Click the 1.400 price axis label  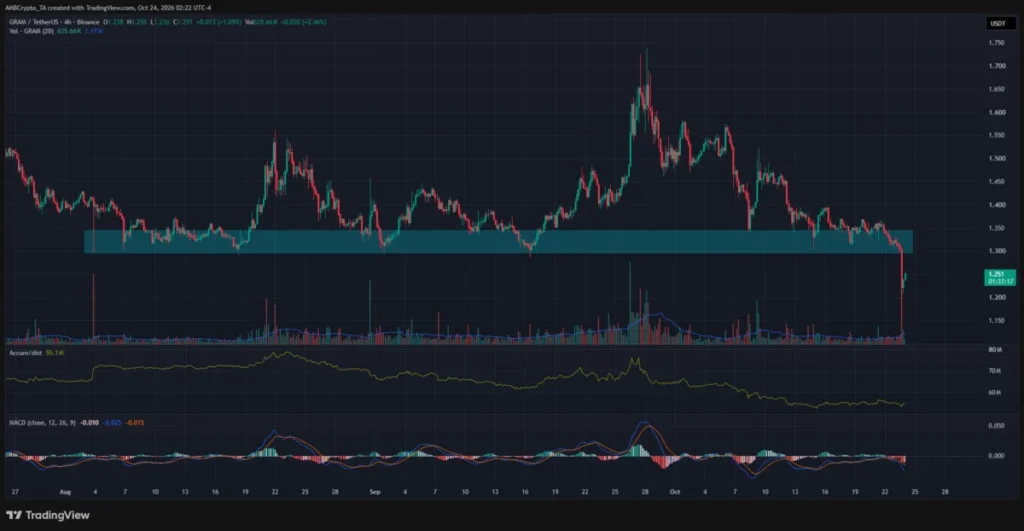click(997, 205)
